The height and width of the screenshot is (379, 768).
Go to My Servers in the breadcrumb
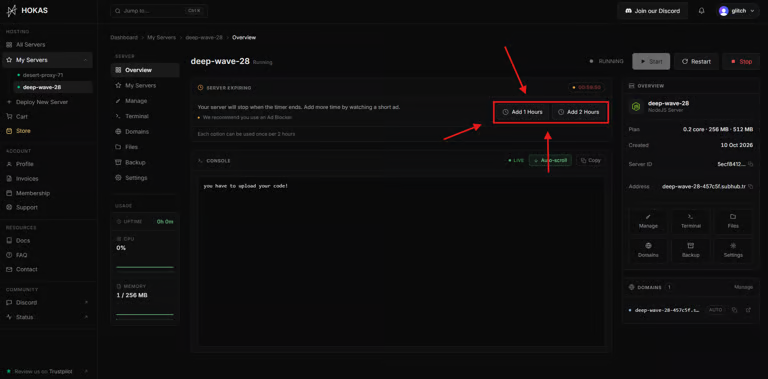click(x=161, y=37)
